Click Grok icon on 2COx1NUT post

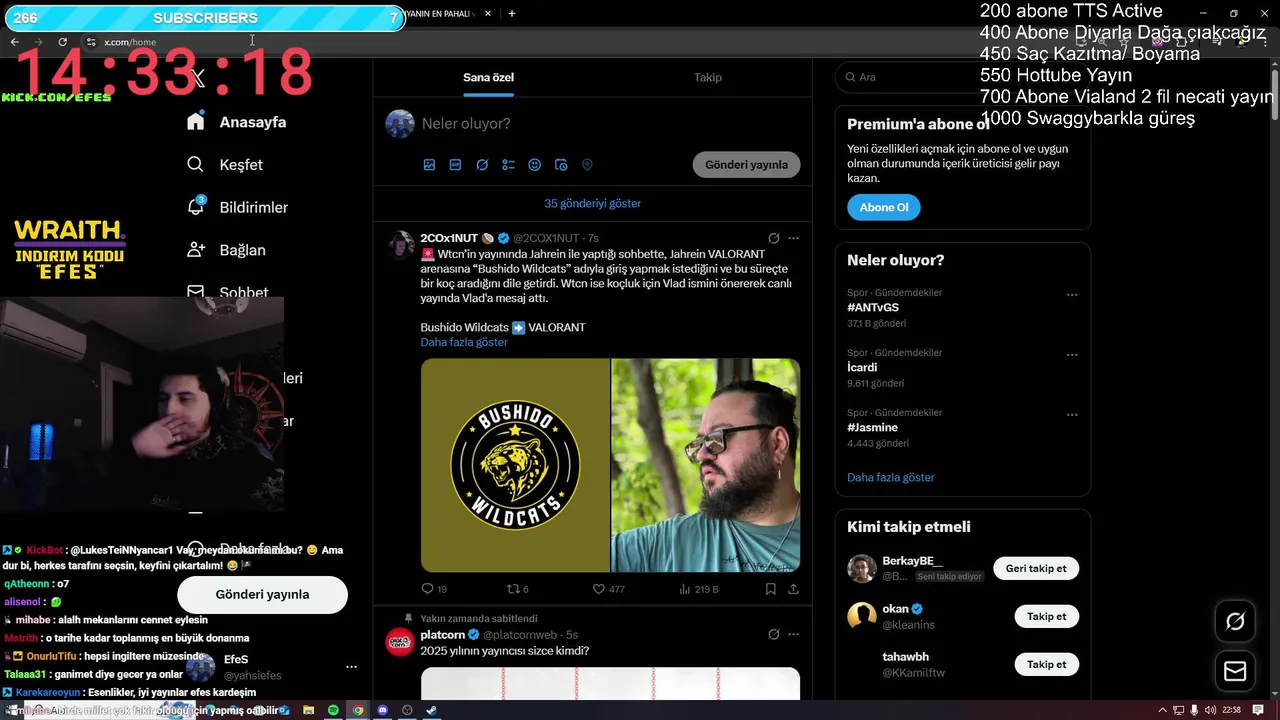(x=773, y=238)
